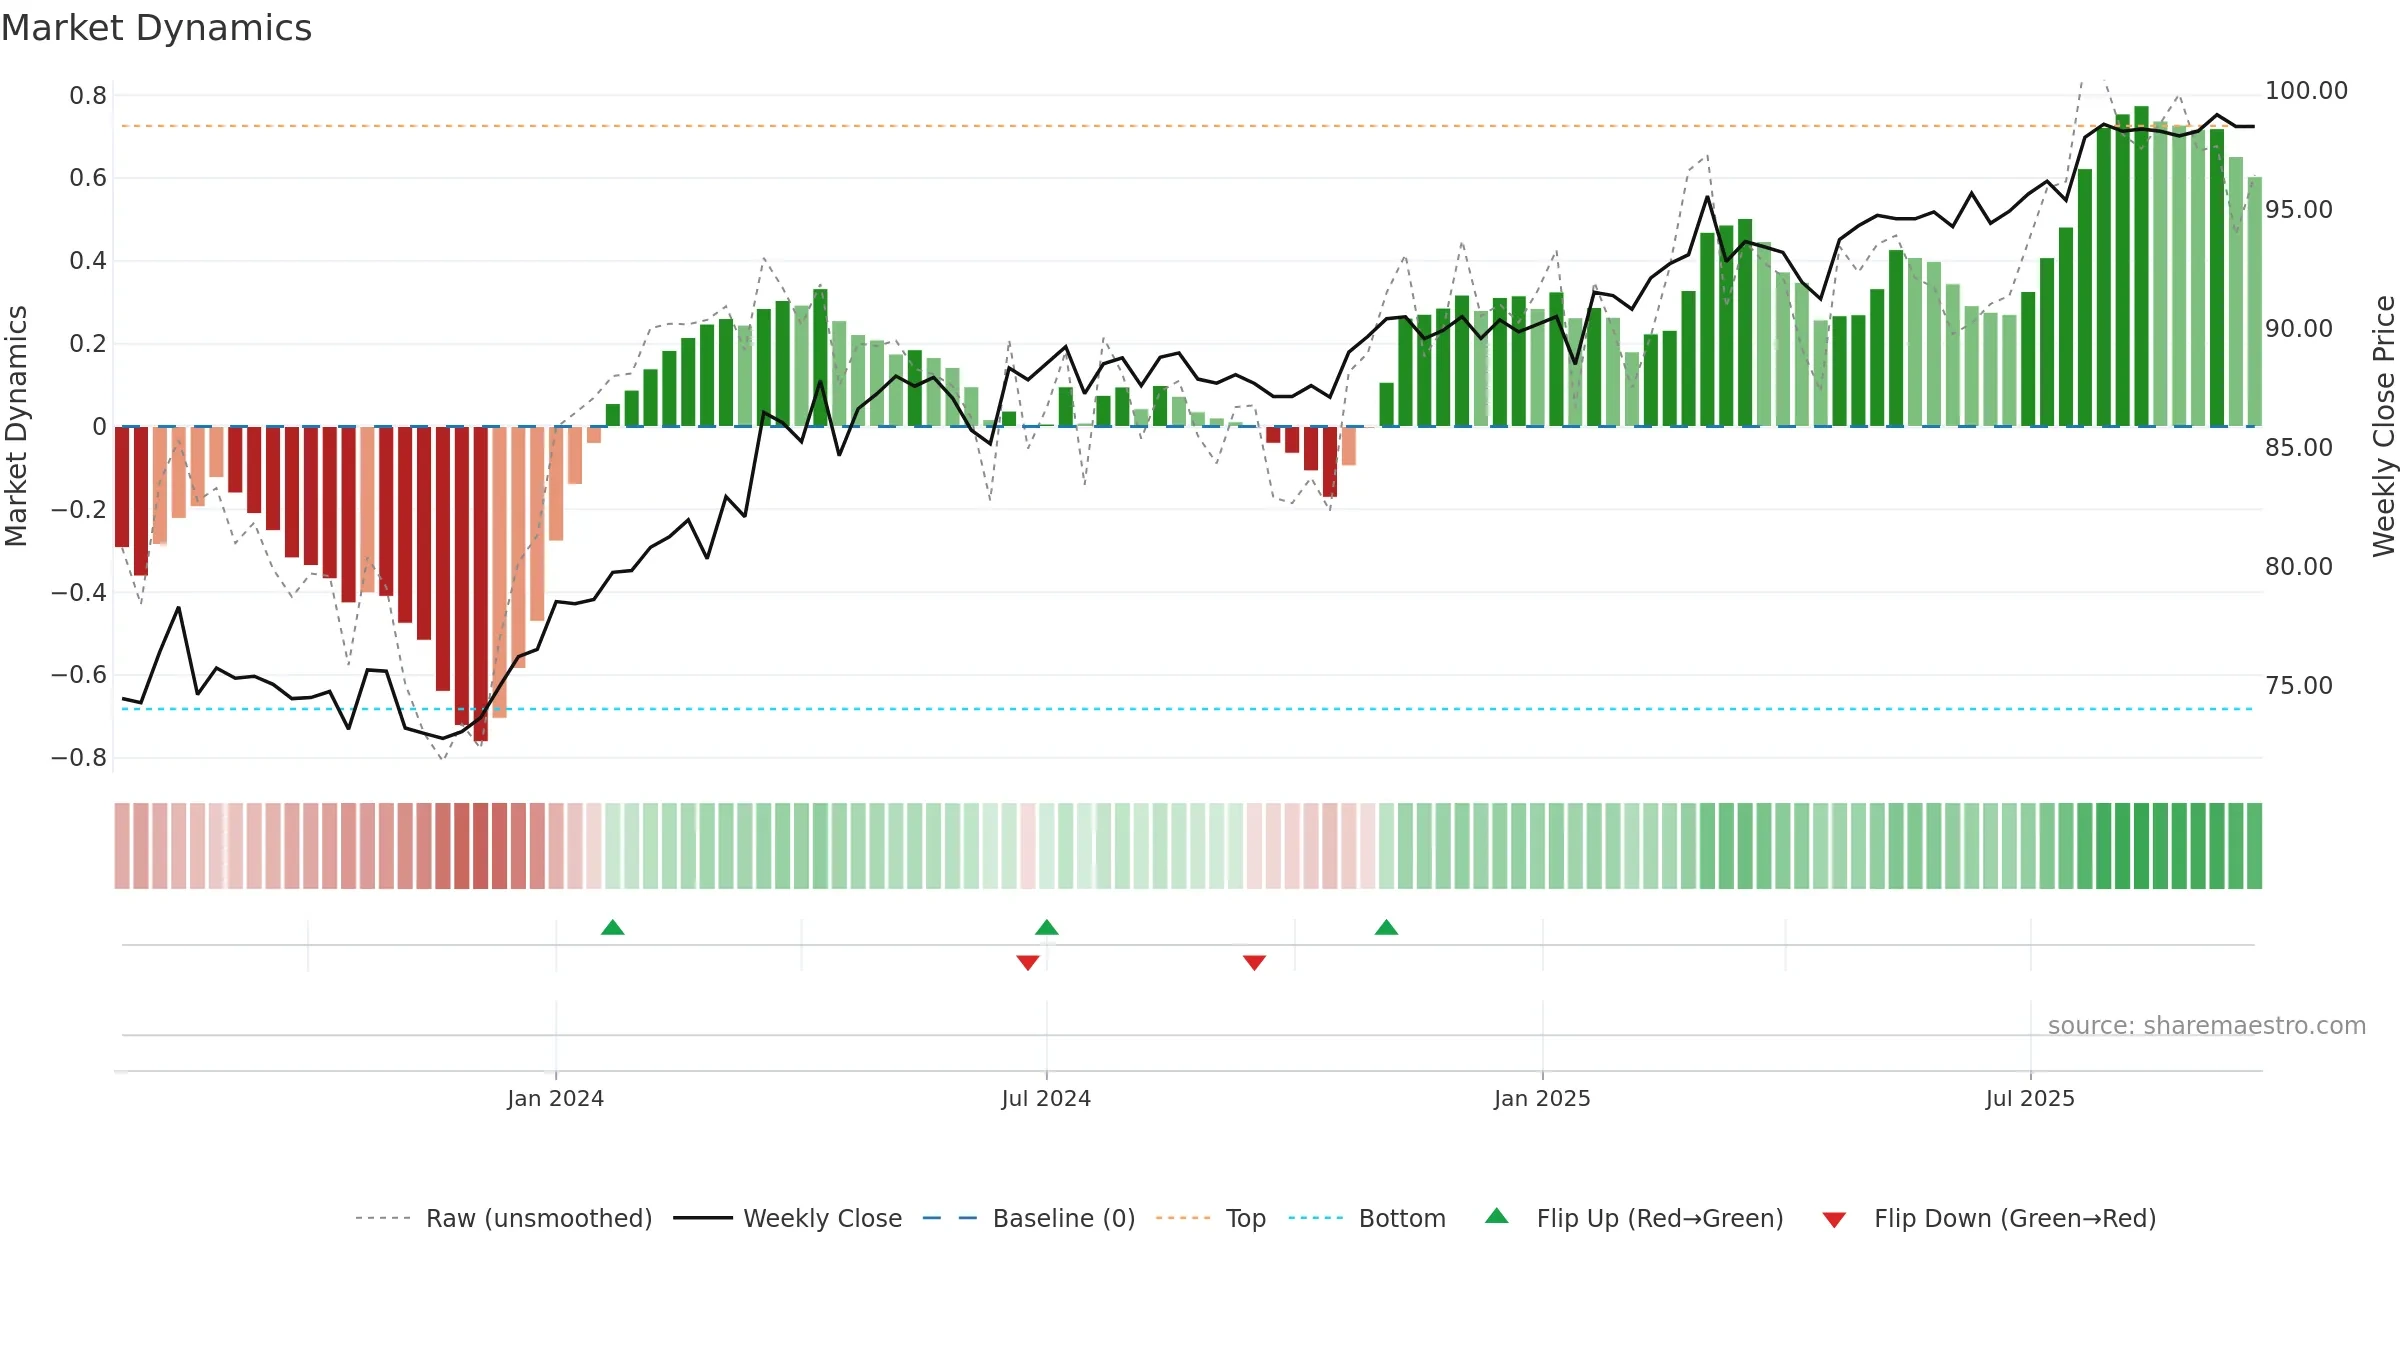Click the green Flip Up legend triangle icon

click(x=1497, y=1216)
